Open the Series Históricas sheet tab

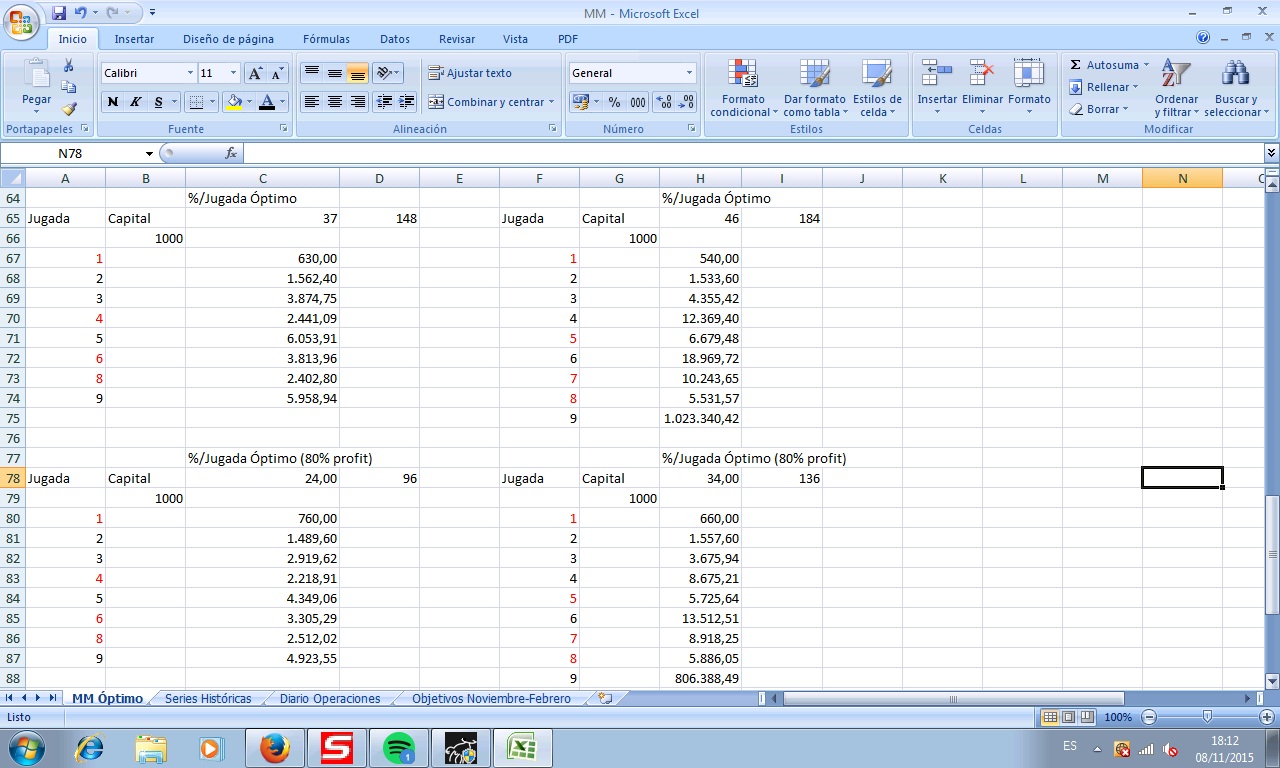click(208, 698)
